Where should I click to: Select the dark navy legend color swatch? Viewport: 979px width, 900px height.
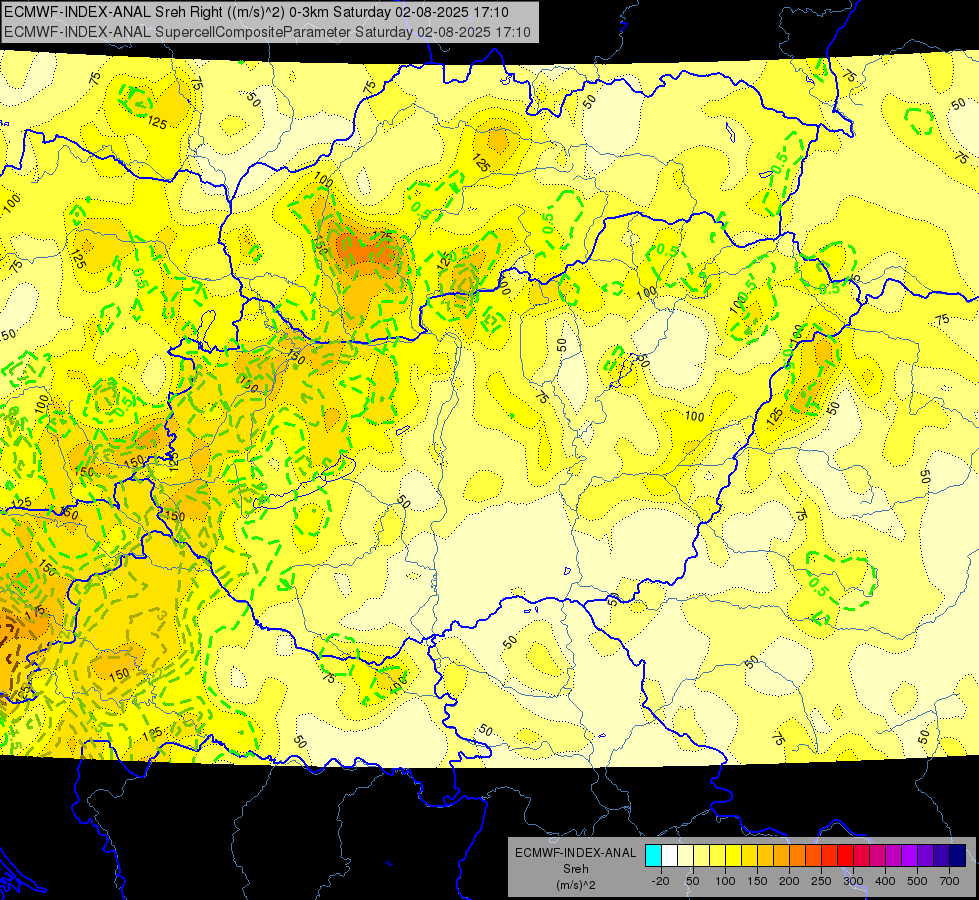pyautogui.click(x=958, y=856)
